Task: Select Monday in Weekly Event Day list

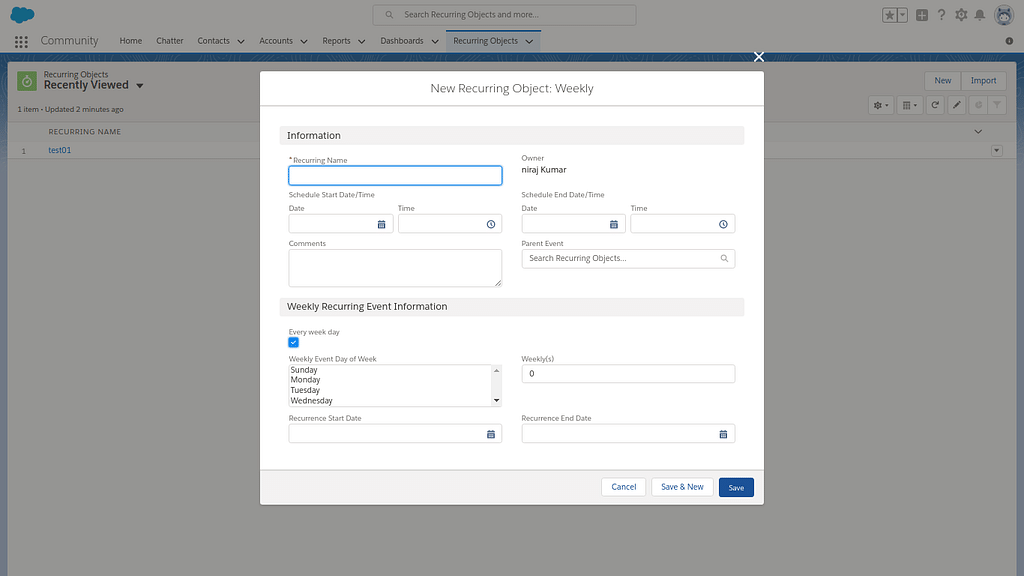Action: click(306, 380)
